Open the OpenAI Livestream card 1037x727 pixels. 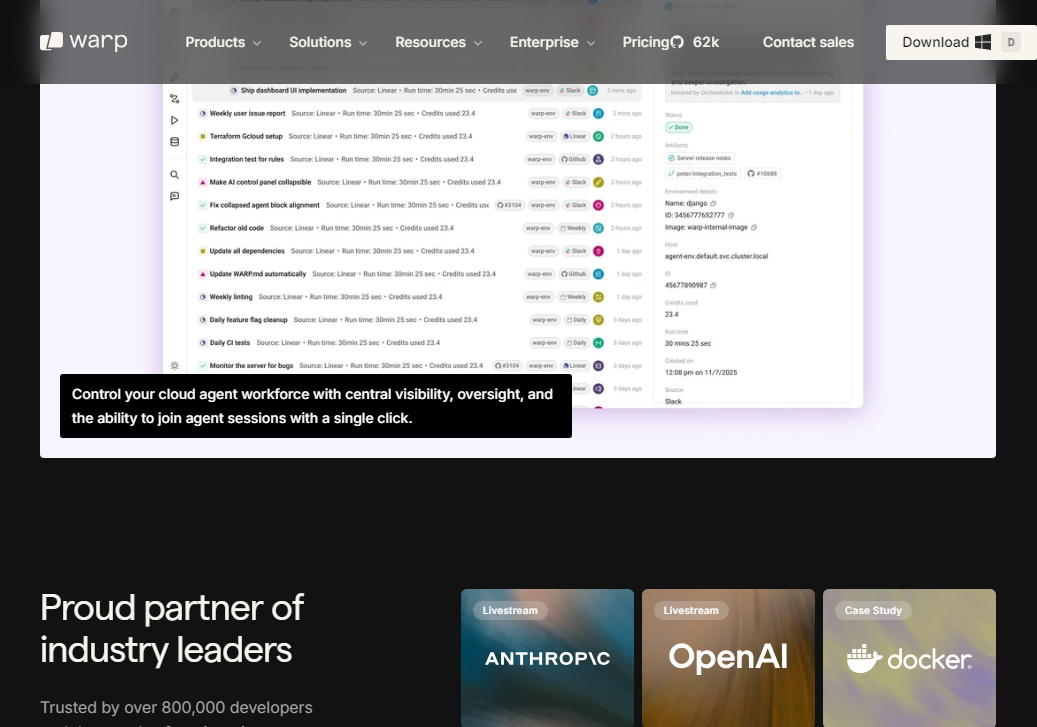[728, 658]
